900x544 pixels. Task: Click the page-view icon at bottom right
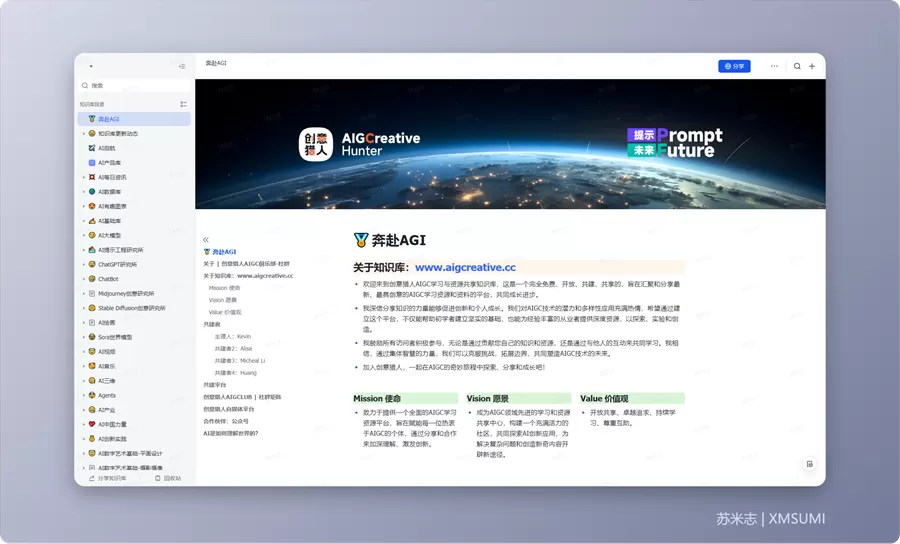tap(810, 464)
